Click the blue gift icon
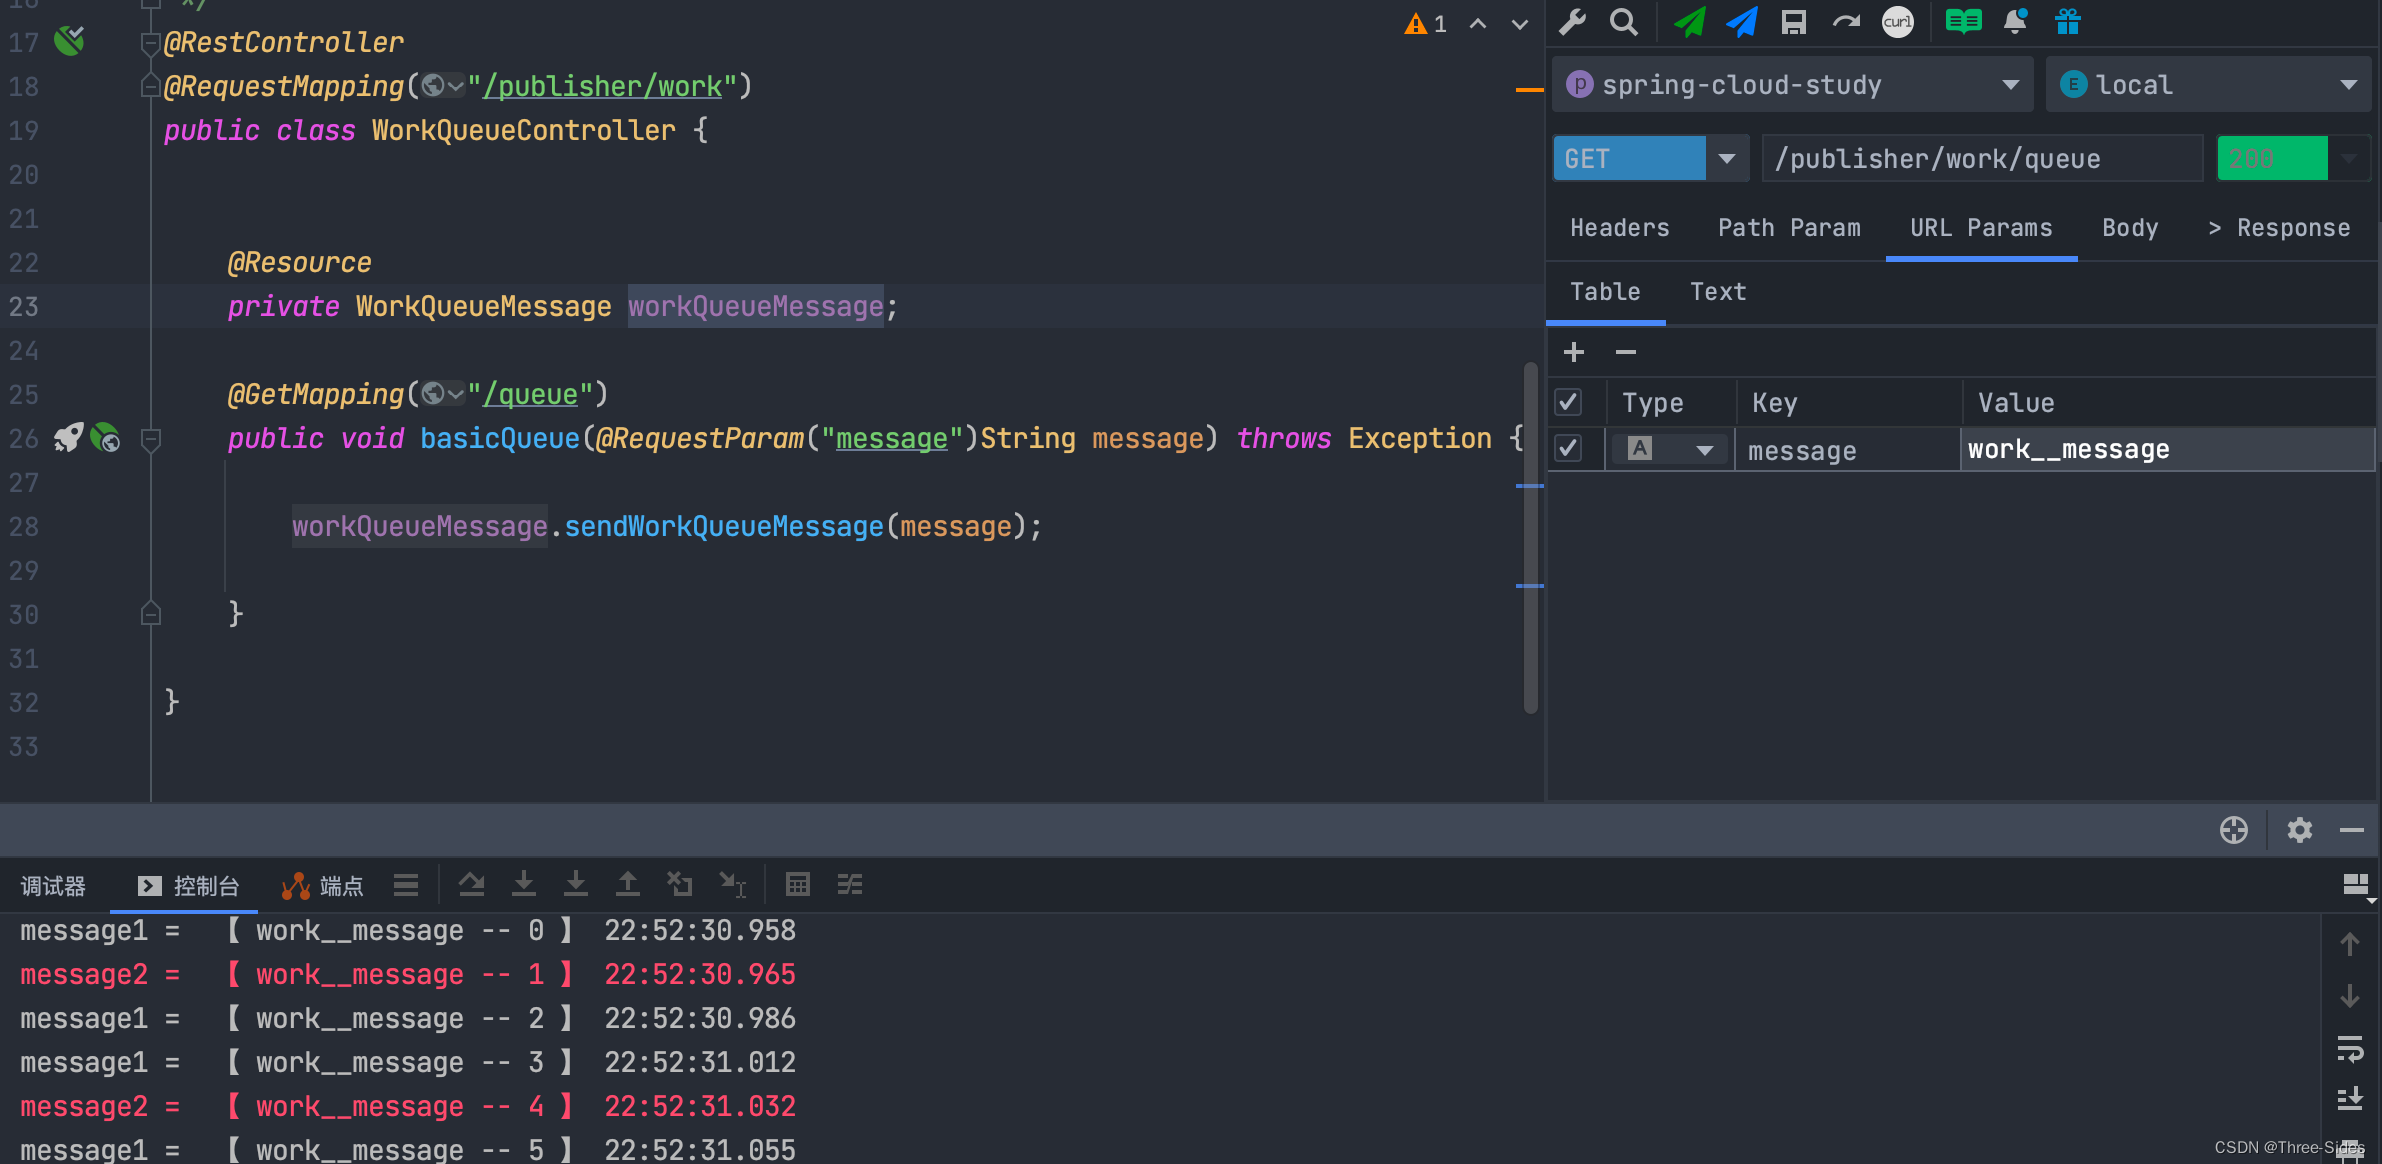This screenshot has height=1164, width=2382. click(2068, 22)
